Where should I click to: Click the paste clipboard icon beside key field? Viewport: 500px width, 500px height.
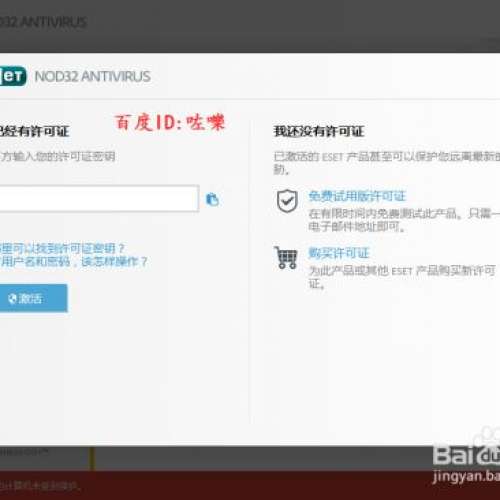click(x=212, y=199)
